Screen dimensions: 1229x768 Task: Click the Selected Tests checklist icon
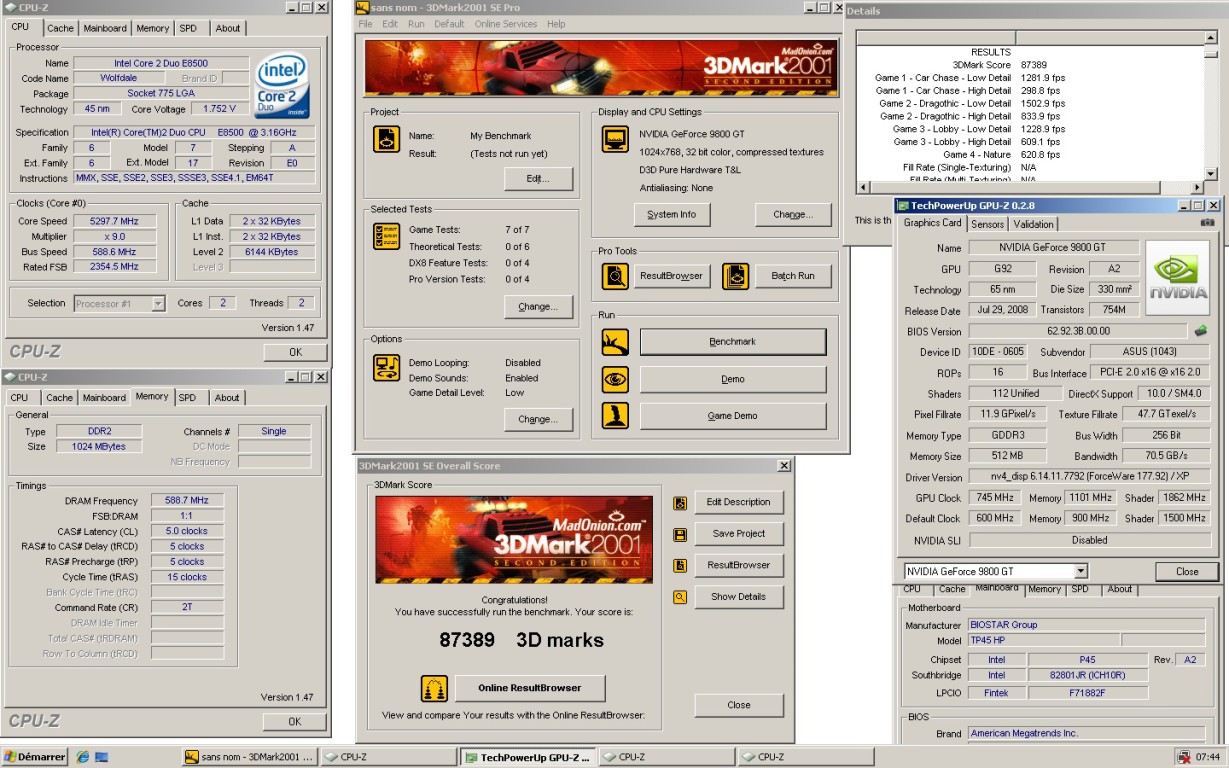pos(387,236)
